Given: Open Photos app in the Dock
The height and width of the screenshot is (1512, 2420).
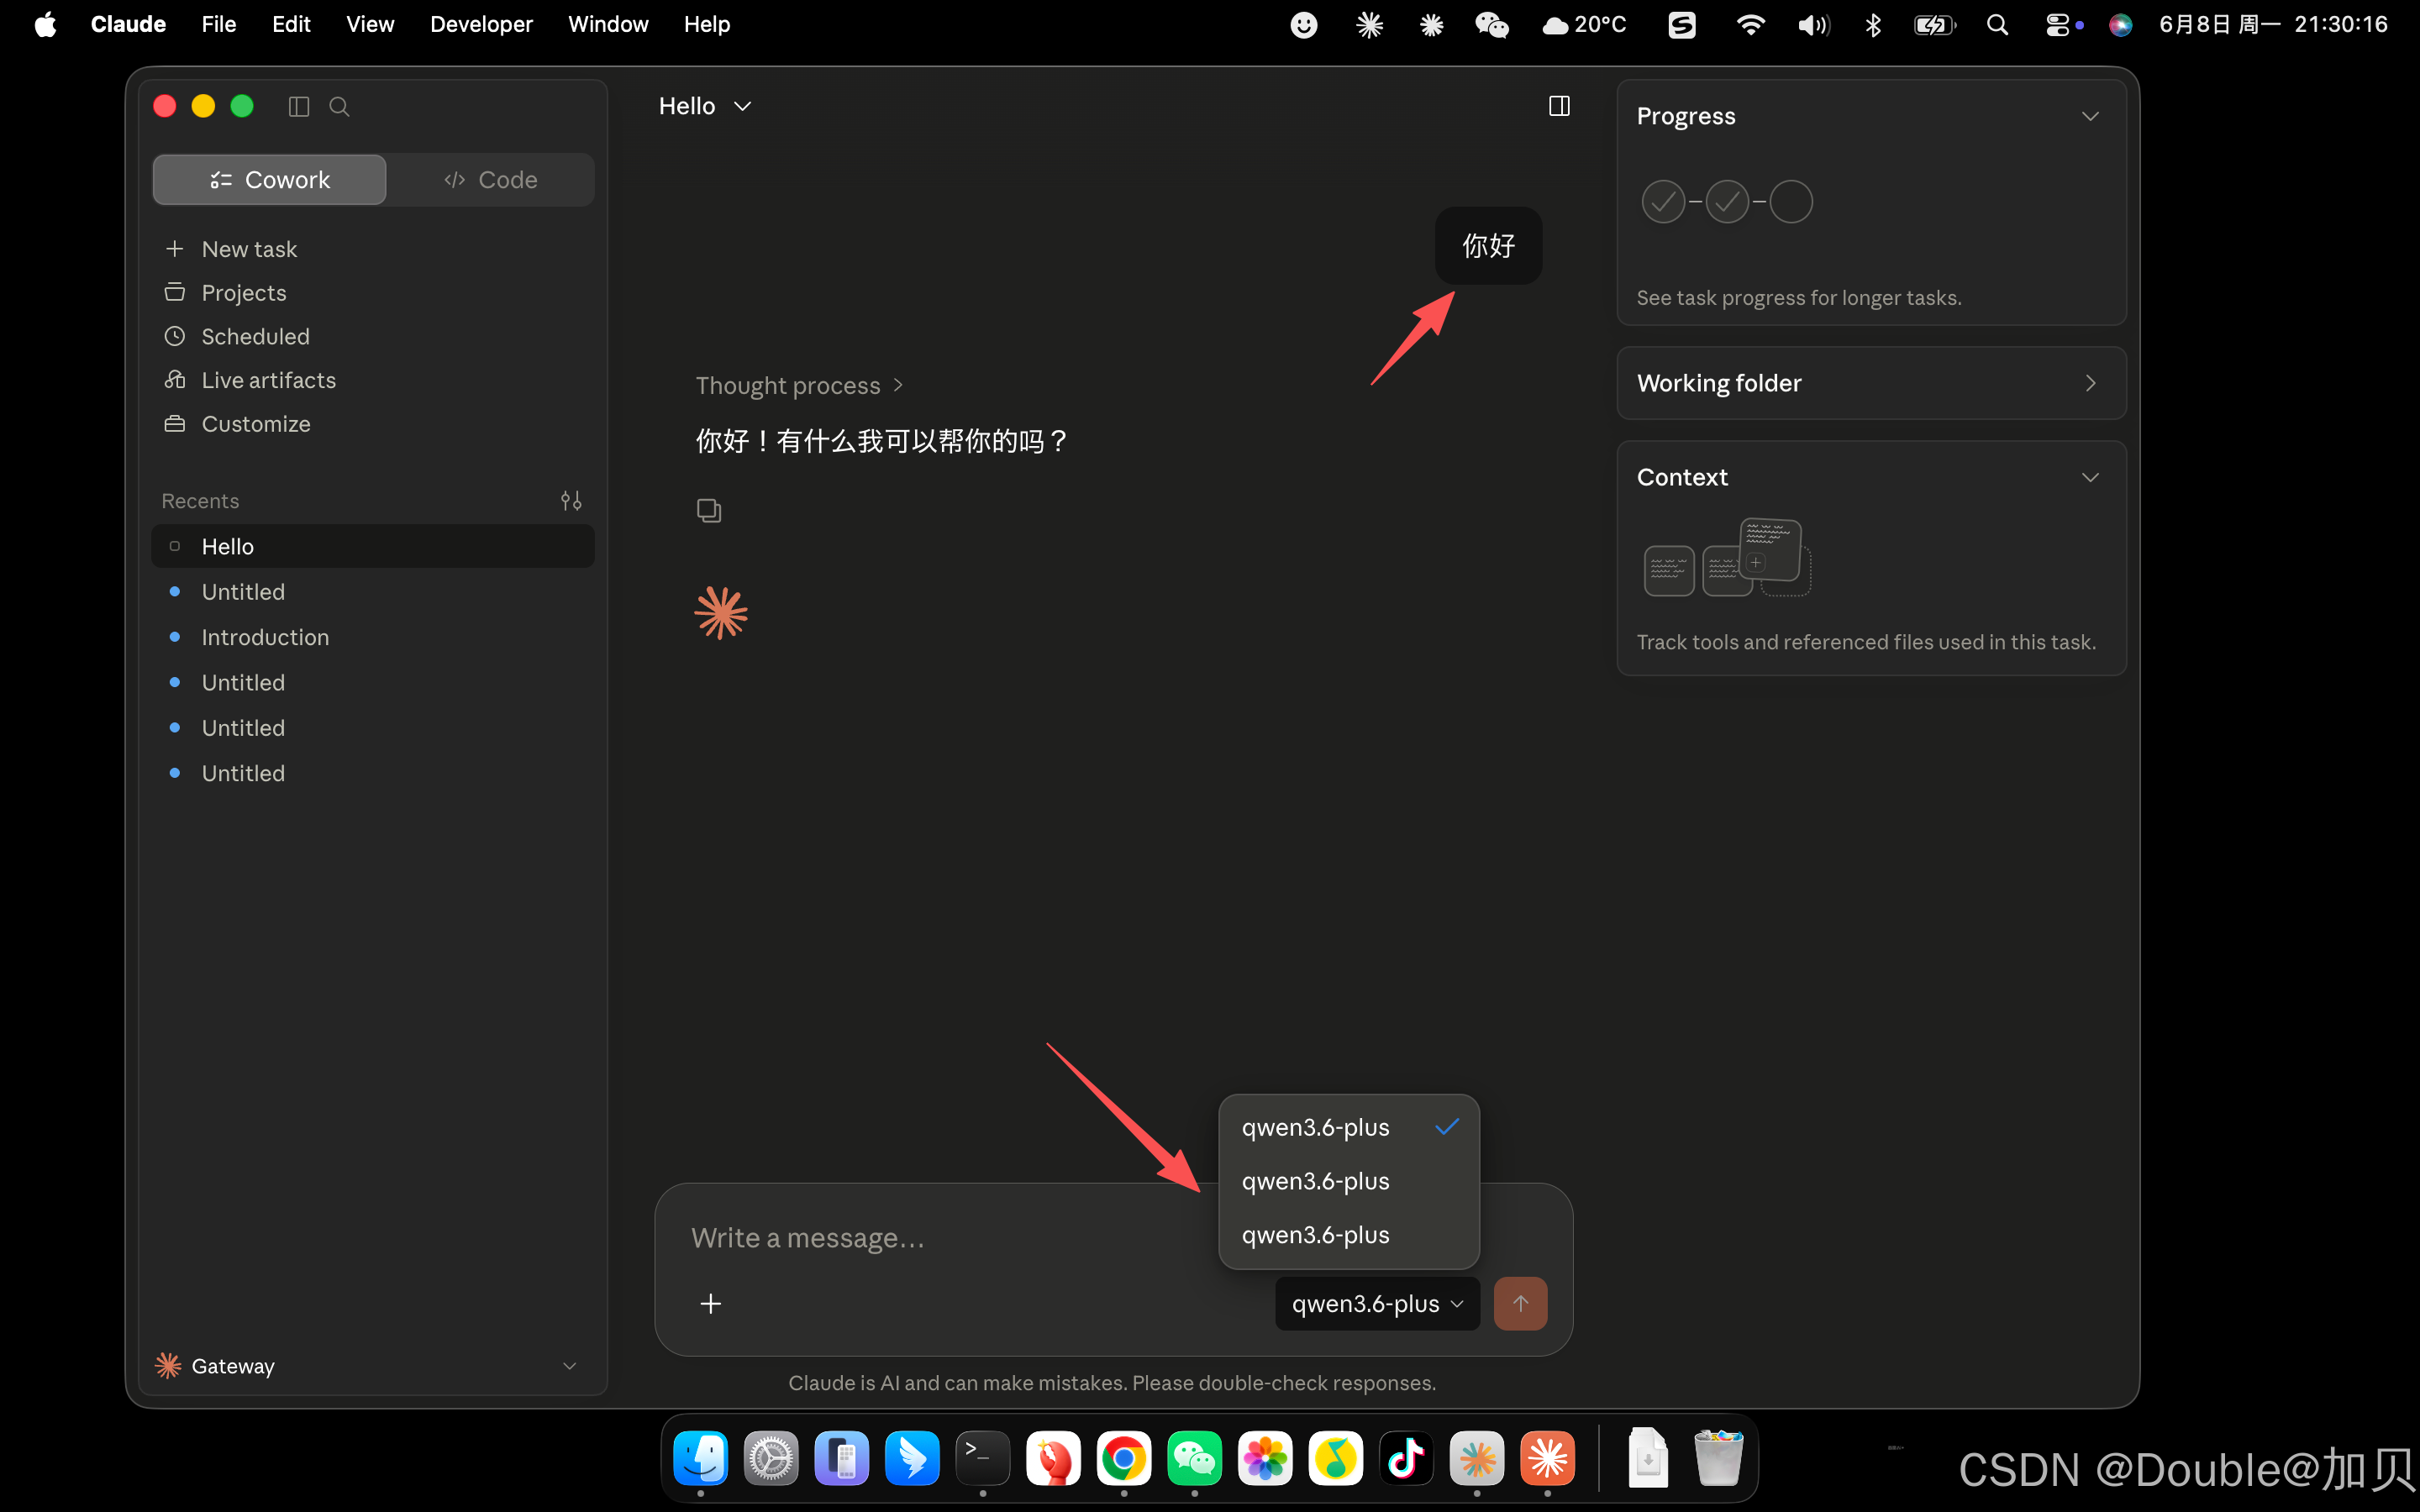Looking at the screenshot, I should pyautogui.click(x=1265, y=1459).
